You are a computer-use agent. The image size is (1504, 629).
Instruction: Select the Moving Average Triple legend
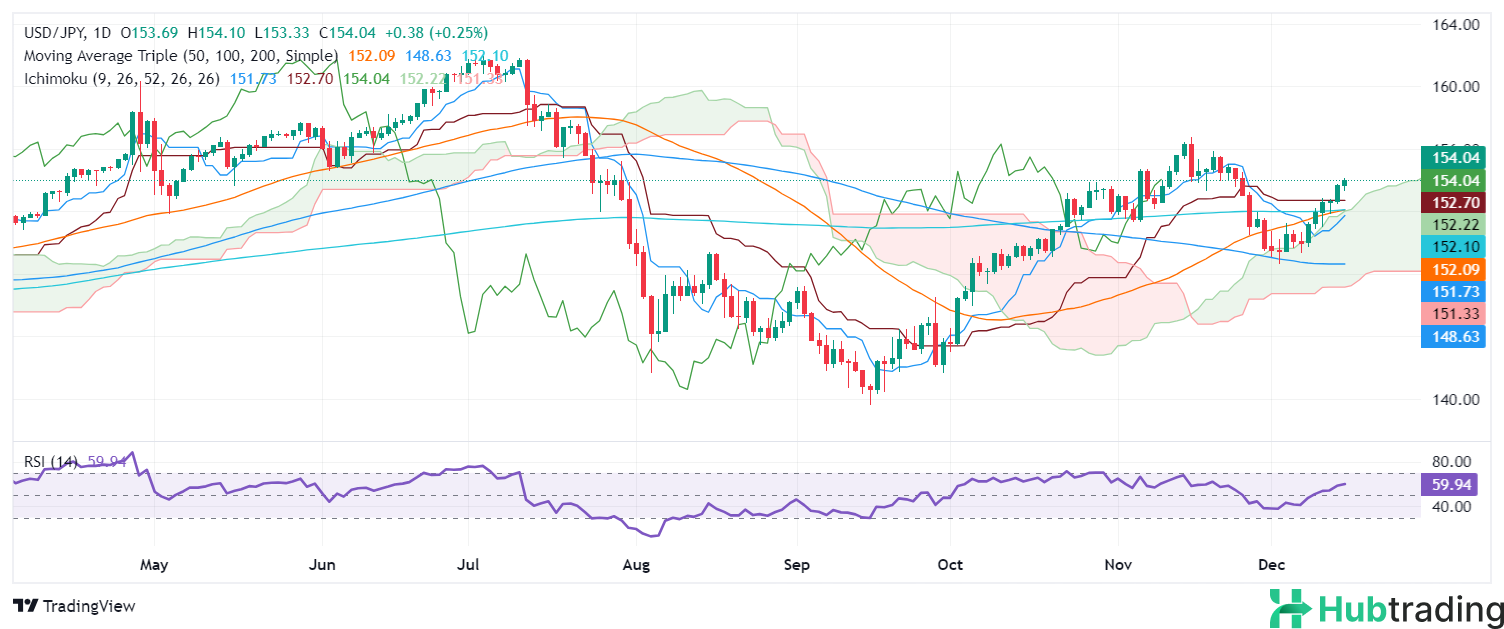(180, 55)
